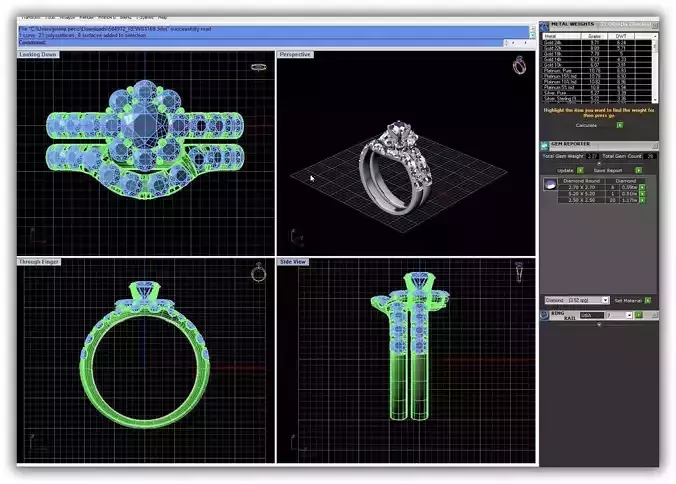Viewport: 676px width, 484px height.
Task: Click the Calculate label
Action: 586,125
